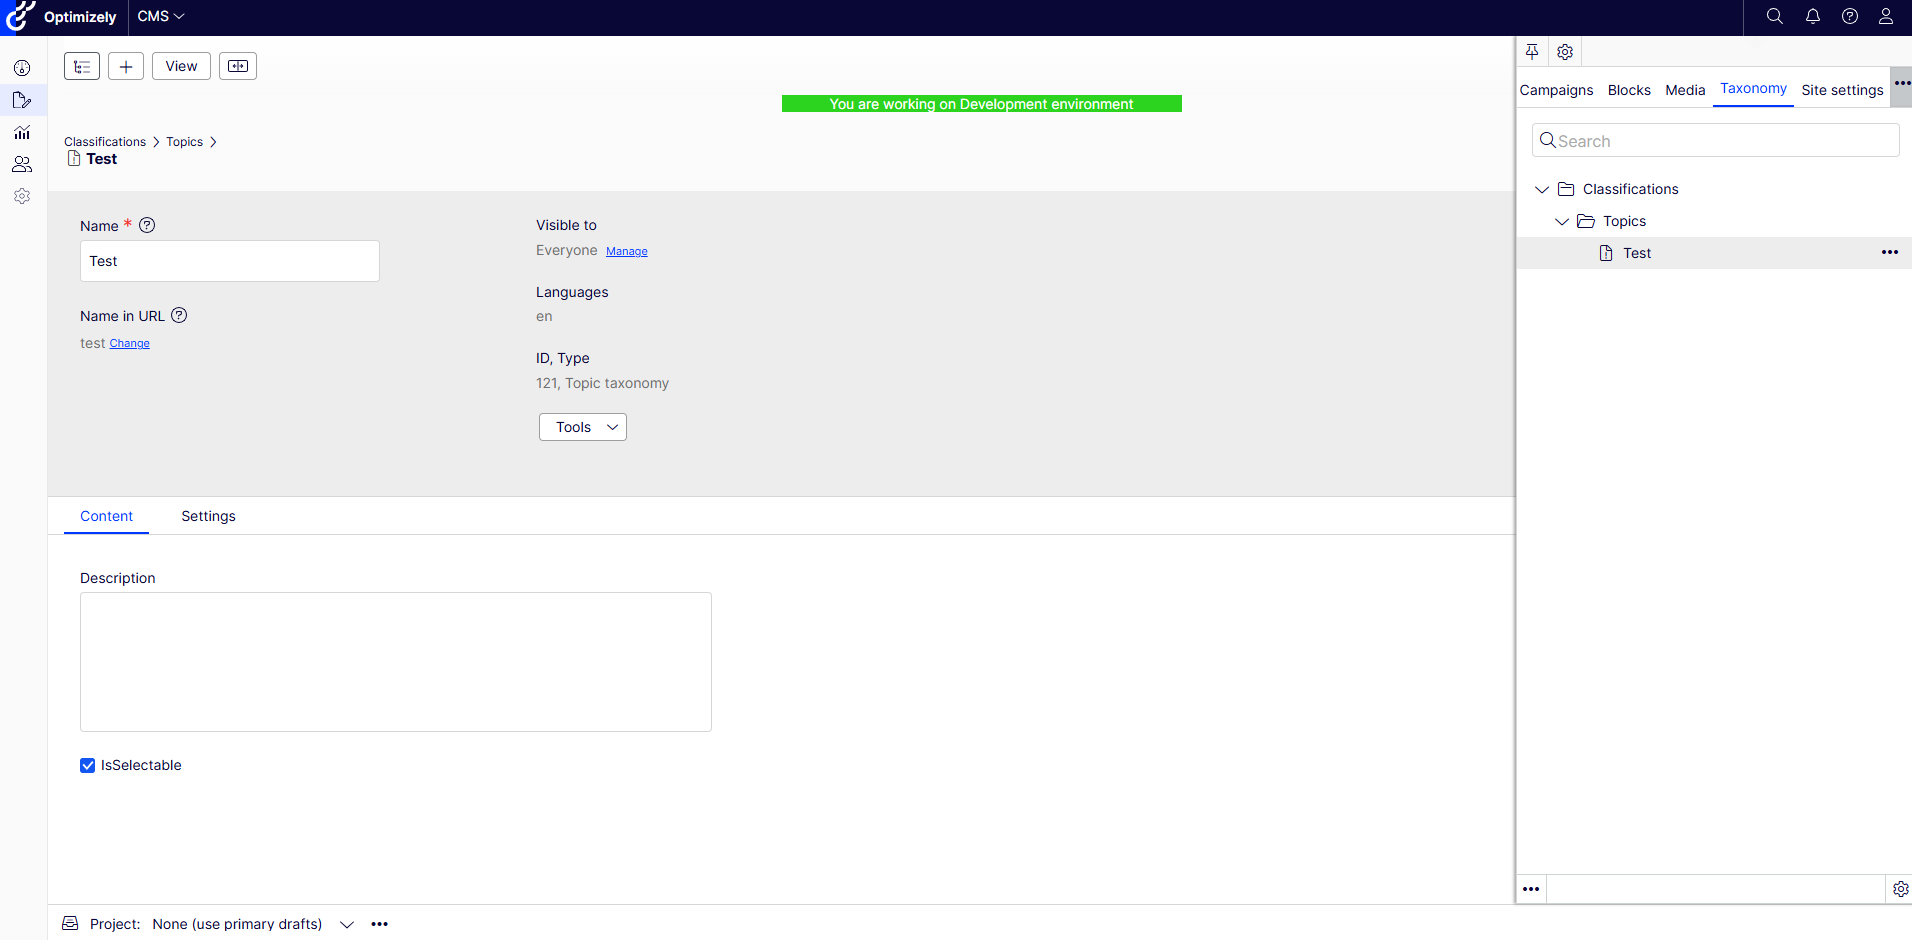This screenshot has height=940, width=1912.
Task: Click Change link for Name in URL
Action: 129,344
